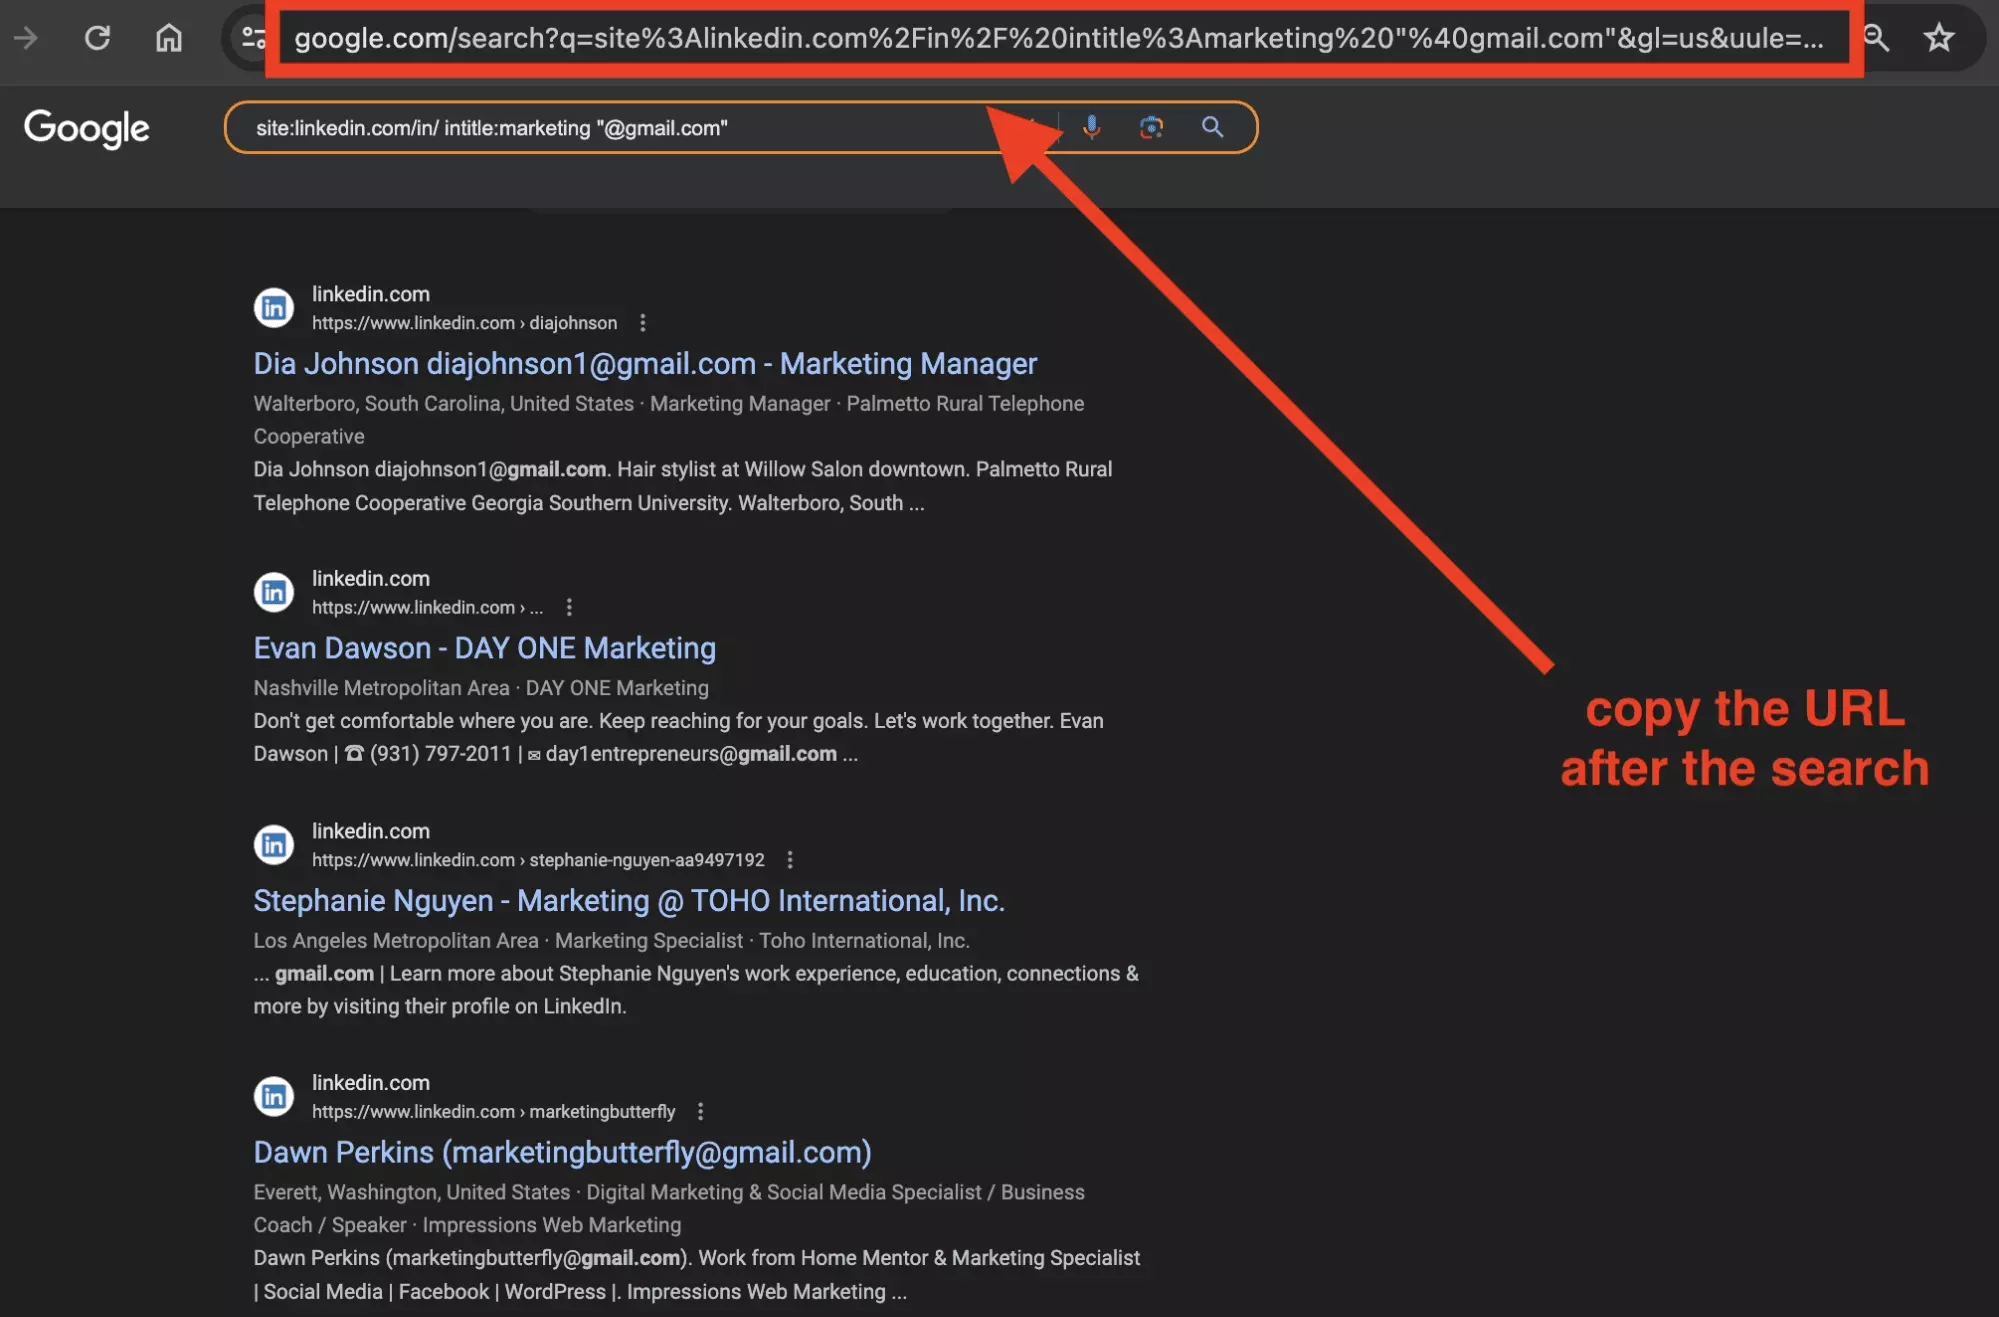
Task: Bookmark this page with the star icon
Action: 1939,38
